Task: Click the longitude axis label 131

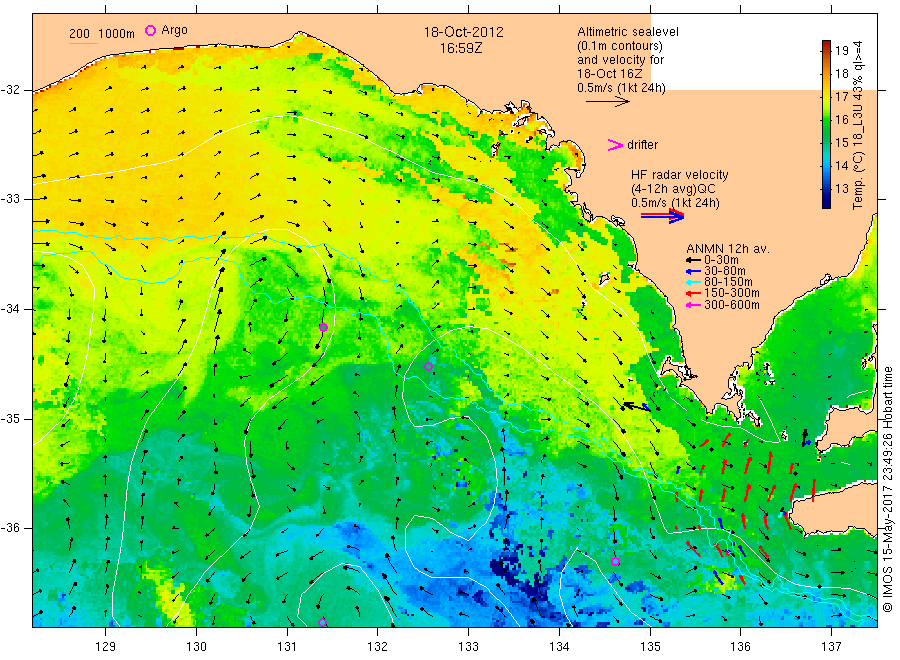Action: (287, 647)
